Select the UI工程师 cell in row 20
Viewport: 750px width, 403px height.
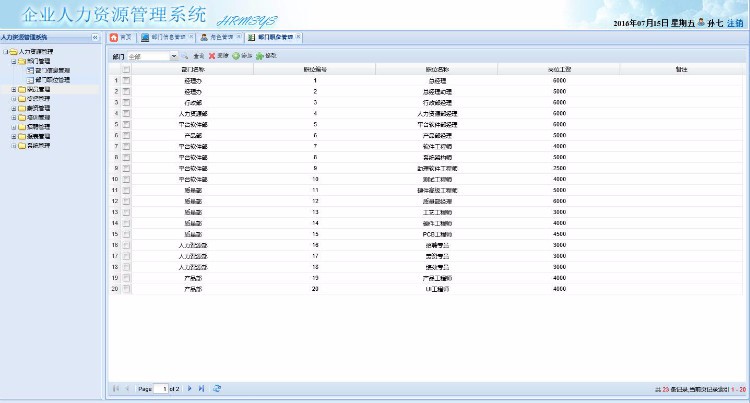[x=437, y=289]
